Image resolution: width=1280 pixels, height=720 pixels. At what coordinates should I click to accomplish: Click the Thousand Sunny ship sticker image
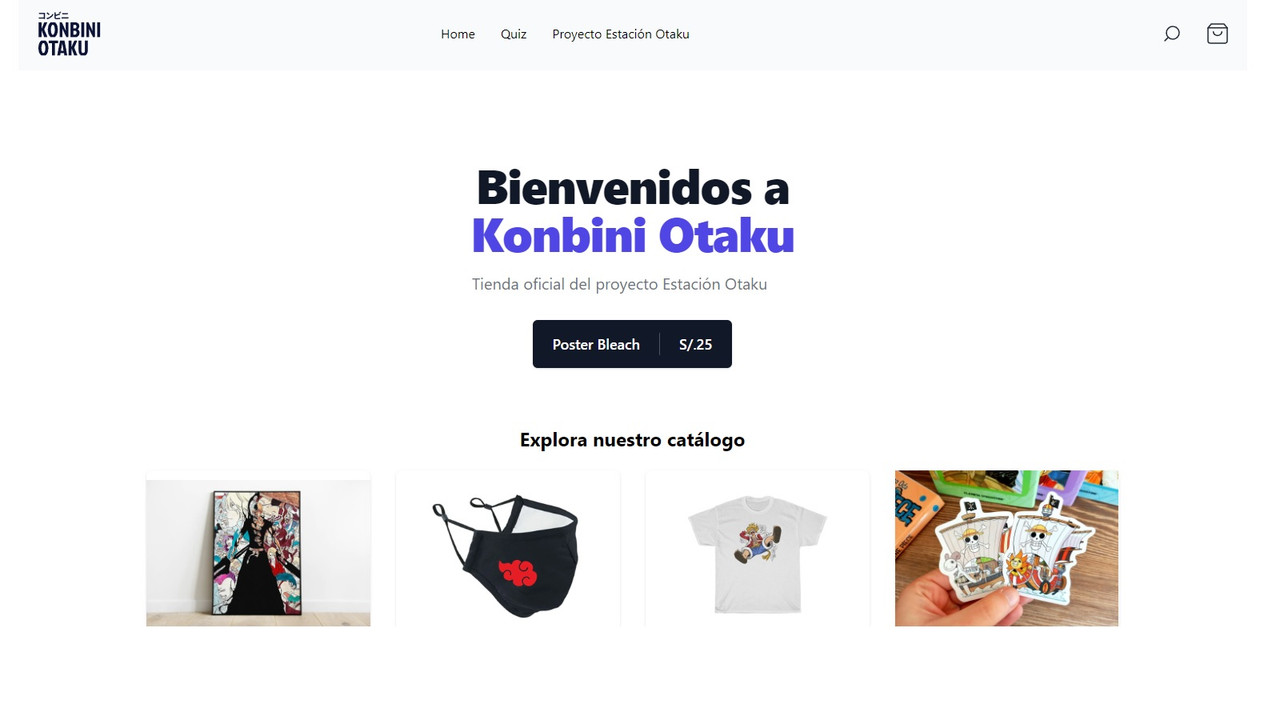[x=1052, y=549]
